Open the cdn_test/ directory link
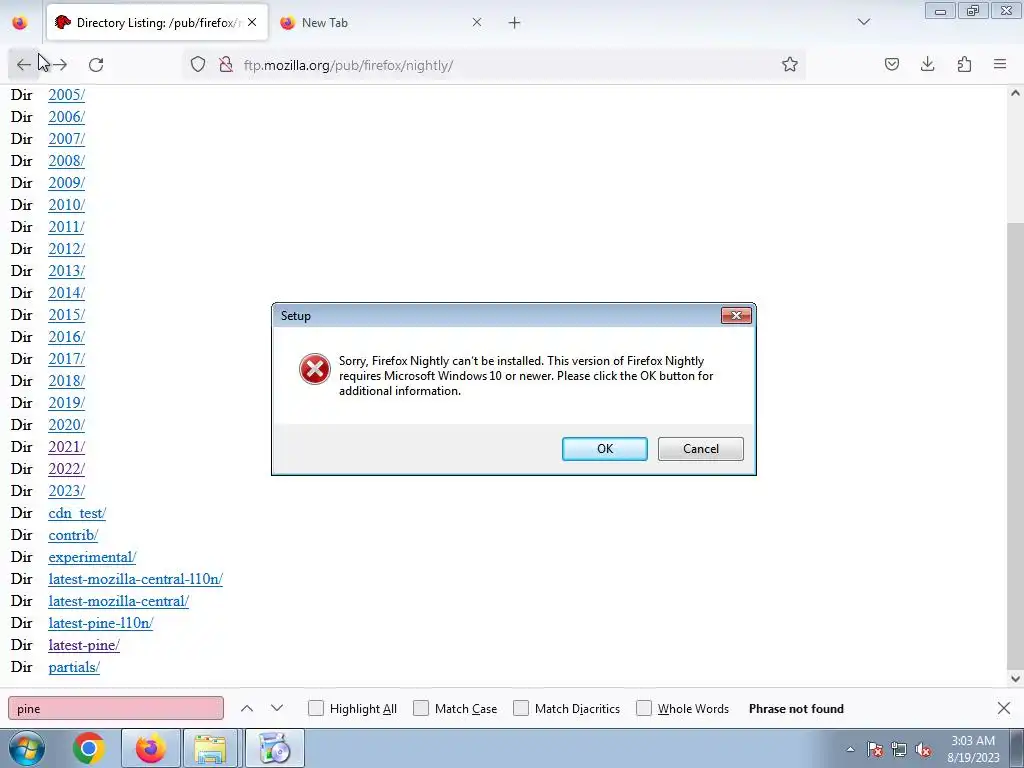Screen dimensions: 1024x768 [x=77, y=513]
